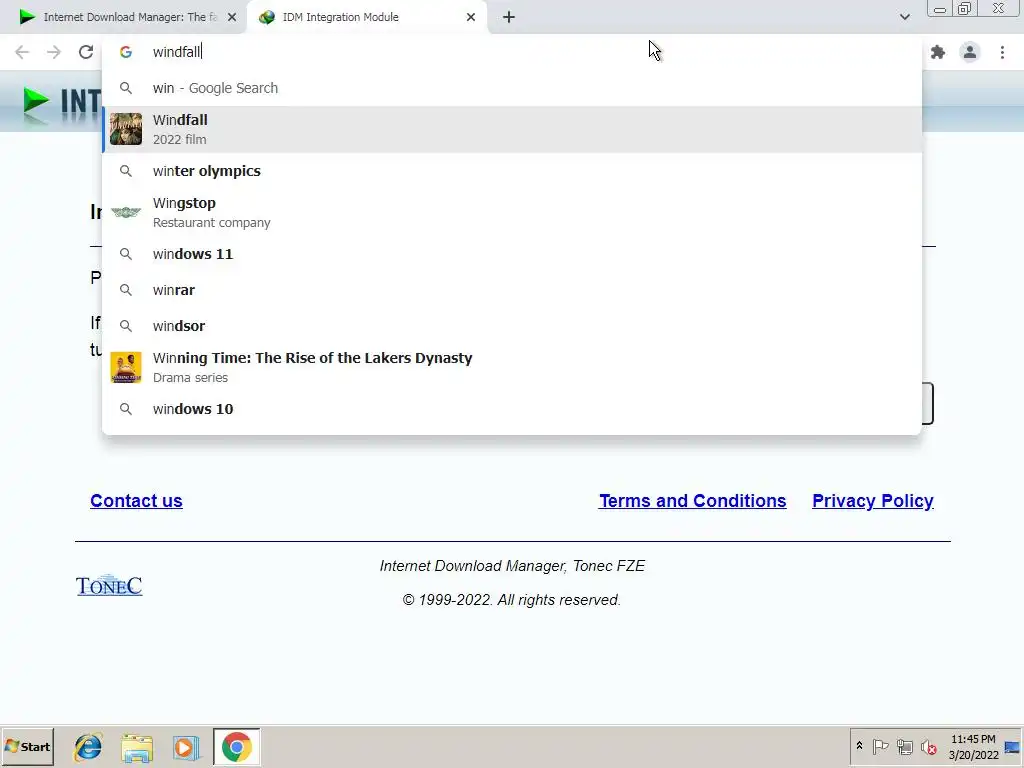The image size is (1024, 768).
Task: Click the Action Center flag icon
Action: [880, 746]
